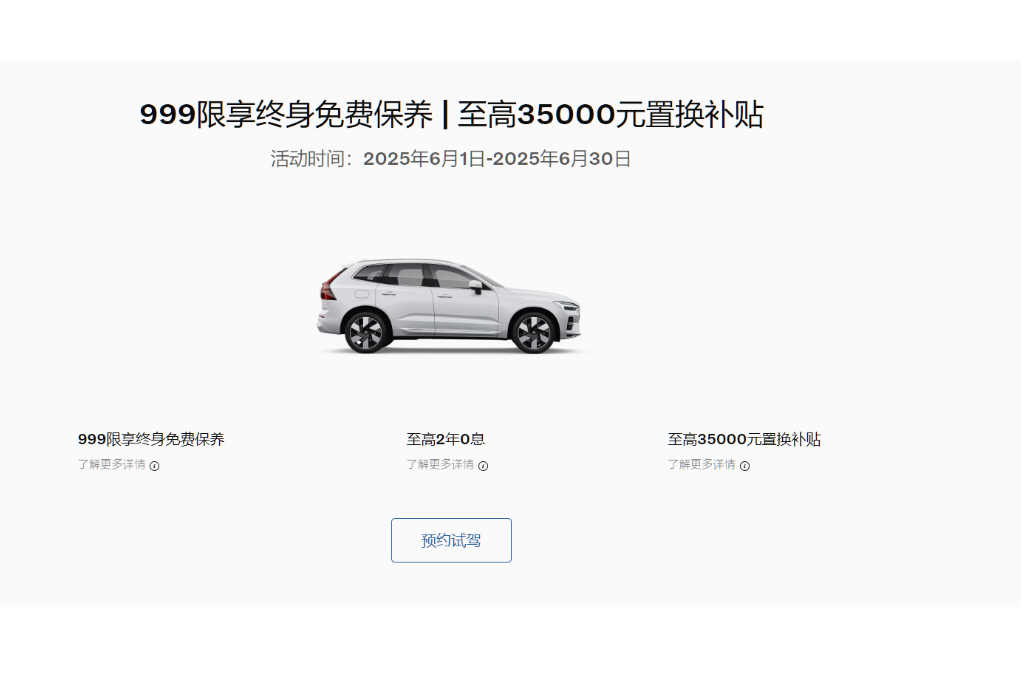
Task: Click the rear wheel of the SUV
Action: point(366,332)
